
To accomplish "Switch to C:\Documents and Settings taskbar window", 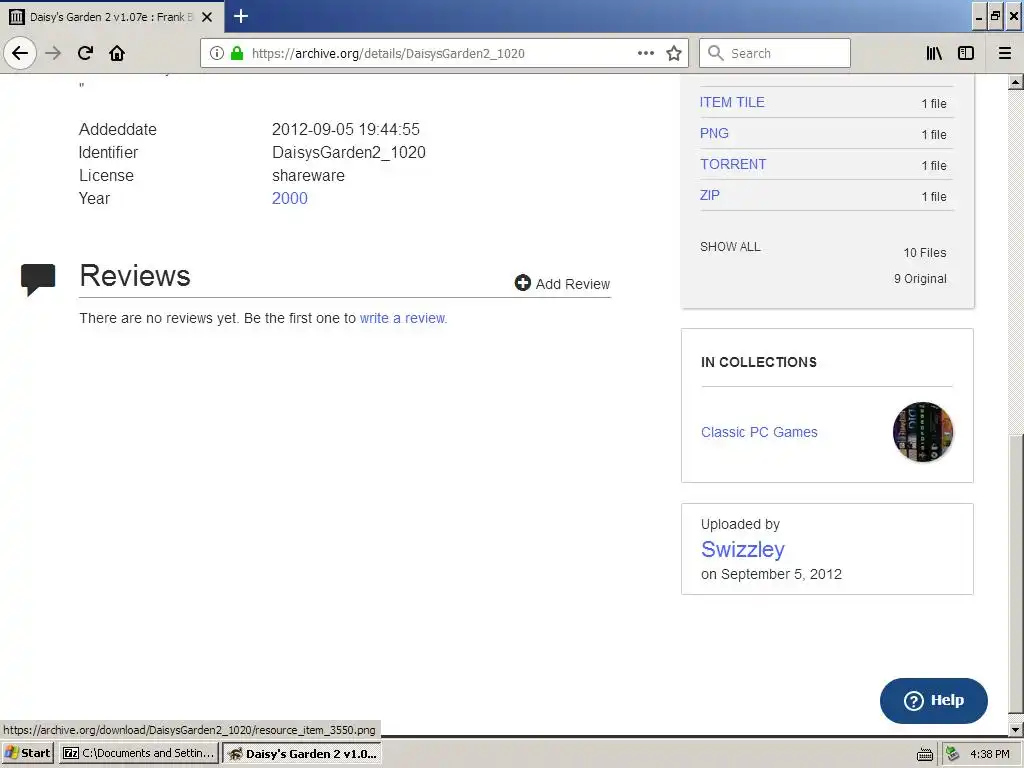I will [138, 753].
